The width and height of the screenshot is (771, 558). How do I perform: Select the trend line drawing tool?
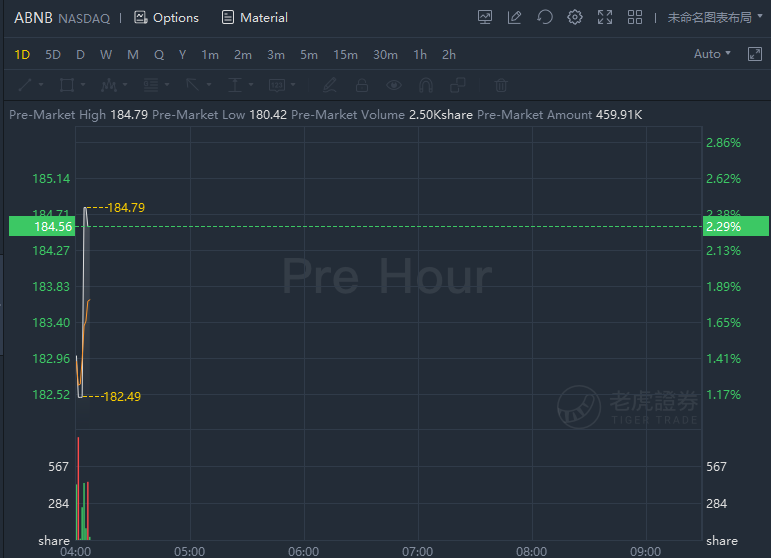26,85
